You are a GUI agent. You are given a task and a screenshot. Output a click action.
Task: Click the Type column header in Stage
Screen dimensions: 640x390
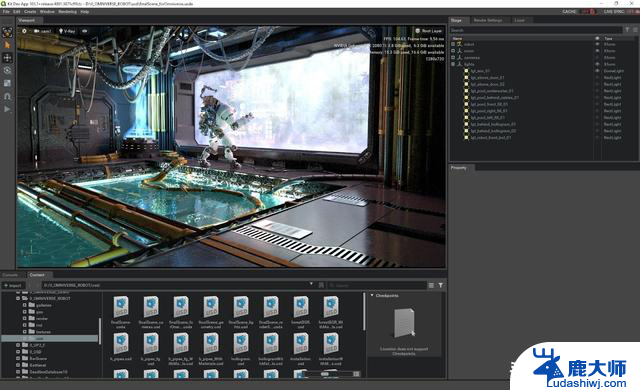(608, 38)
